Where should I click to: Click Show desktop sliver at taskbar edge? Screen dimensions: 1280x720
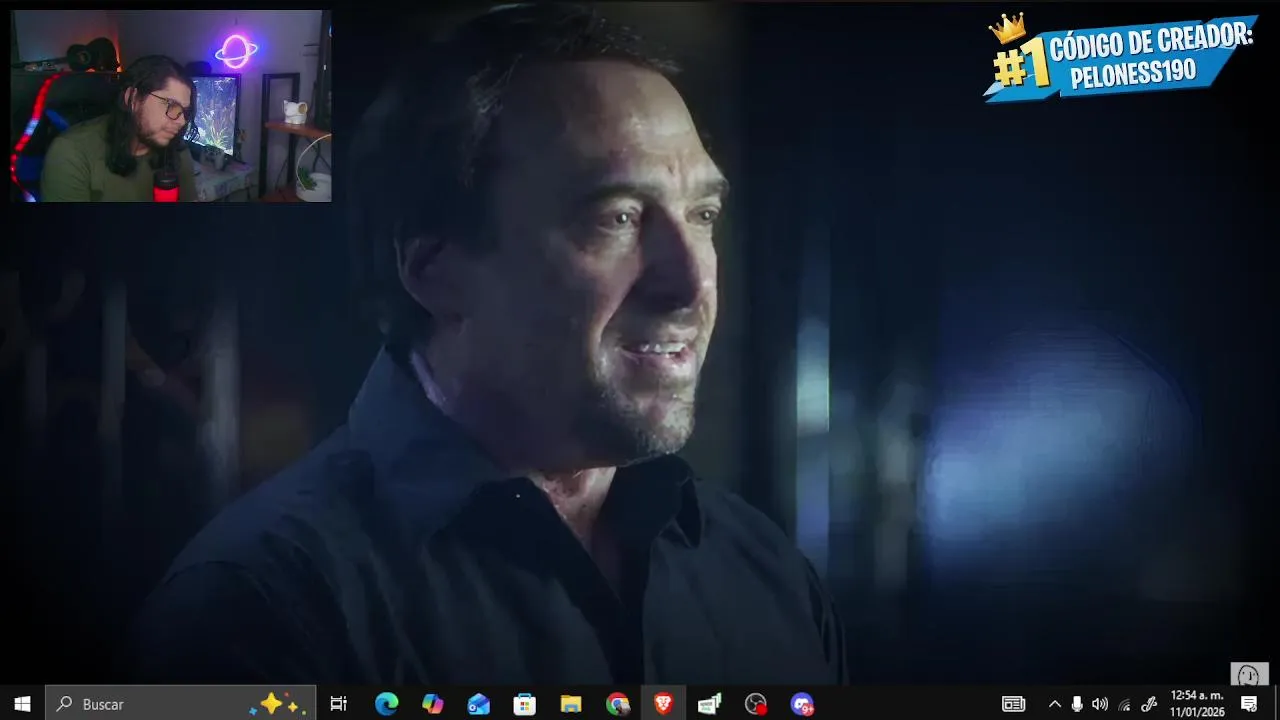pos(1277,704)
